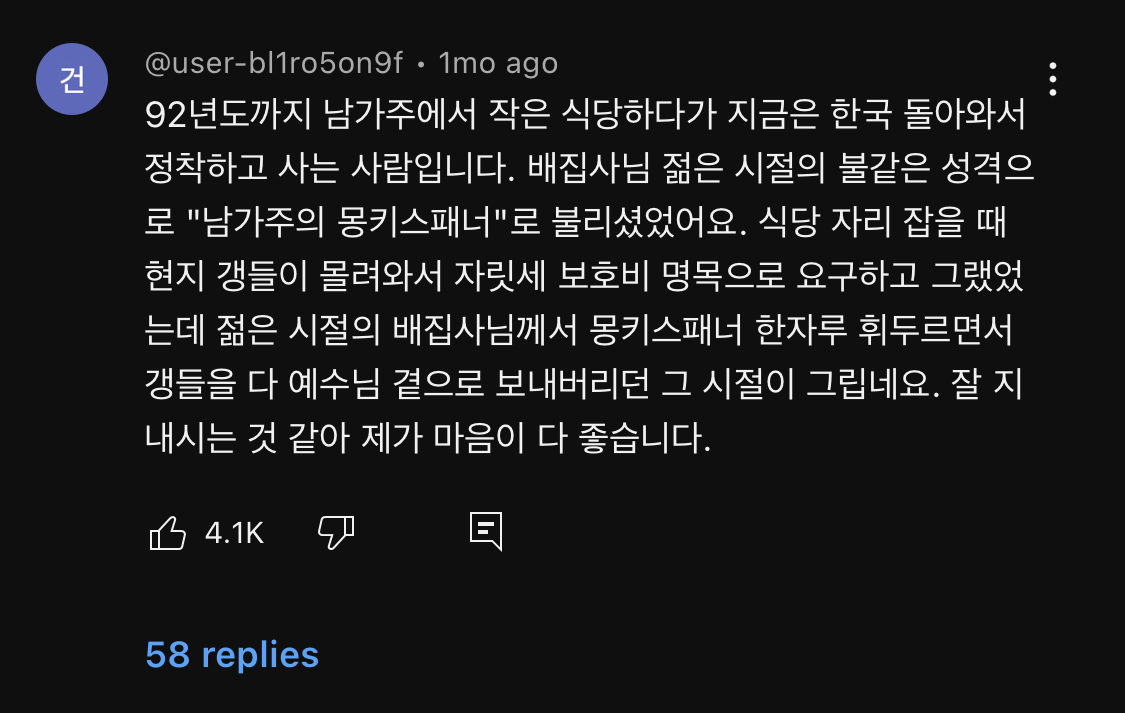Click the last line ending '좋습니다.'
This screenshot has height=713, width=1125.
click(x=427, y=439)
